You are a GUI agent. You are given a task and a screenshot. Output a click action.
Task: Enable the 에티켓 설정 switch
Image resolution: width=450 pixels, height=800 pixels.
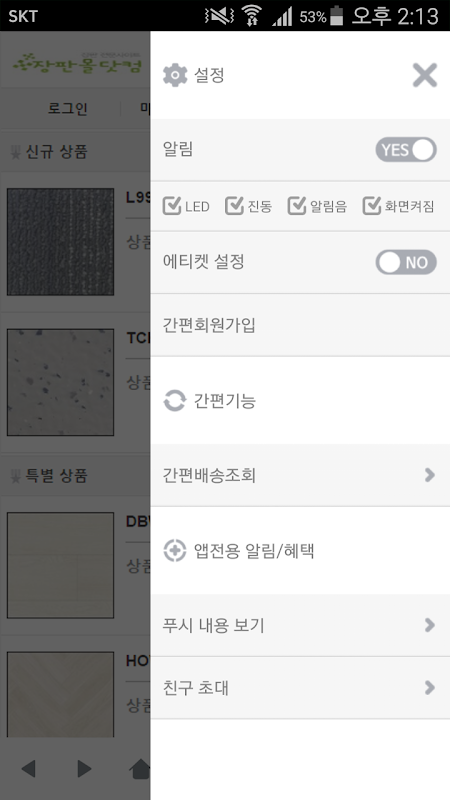point(406,262)
